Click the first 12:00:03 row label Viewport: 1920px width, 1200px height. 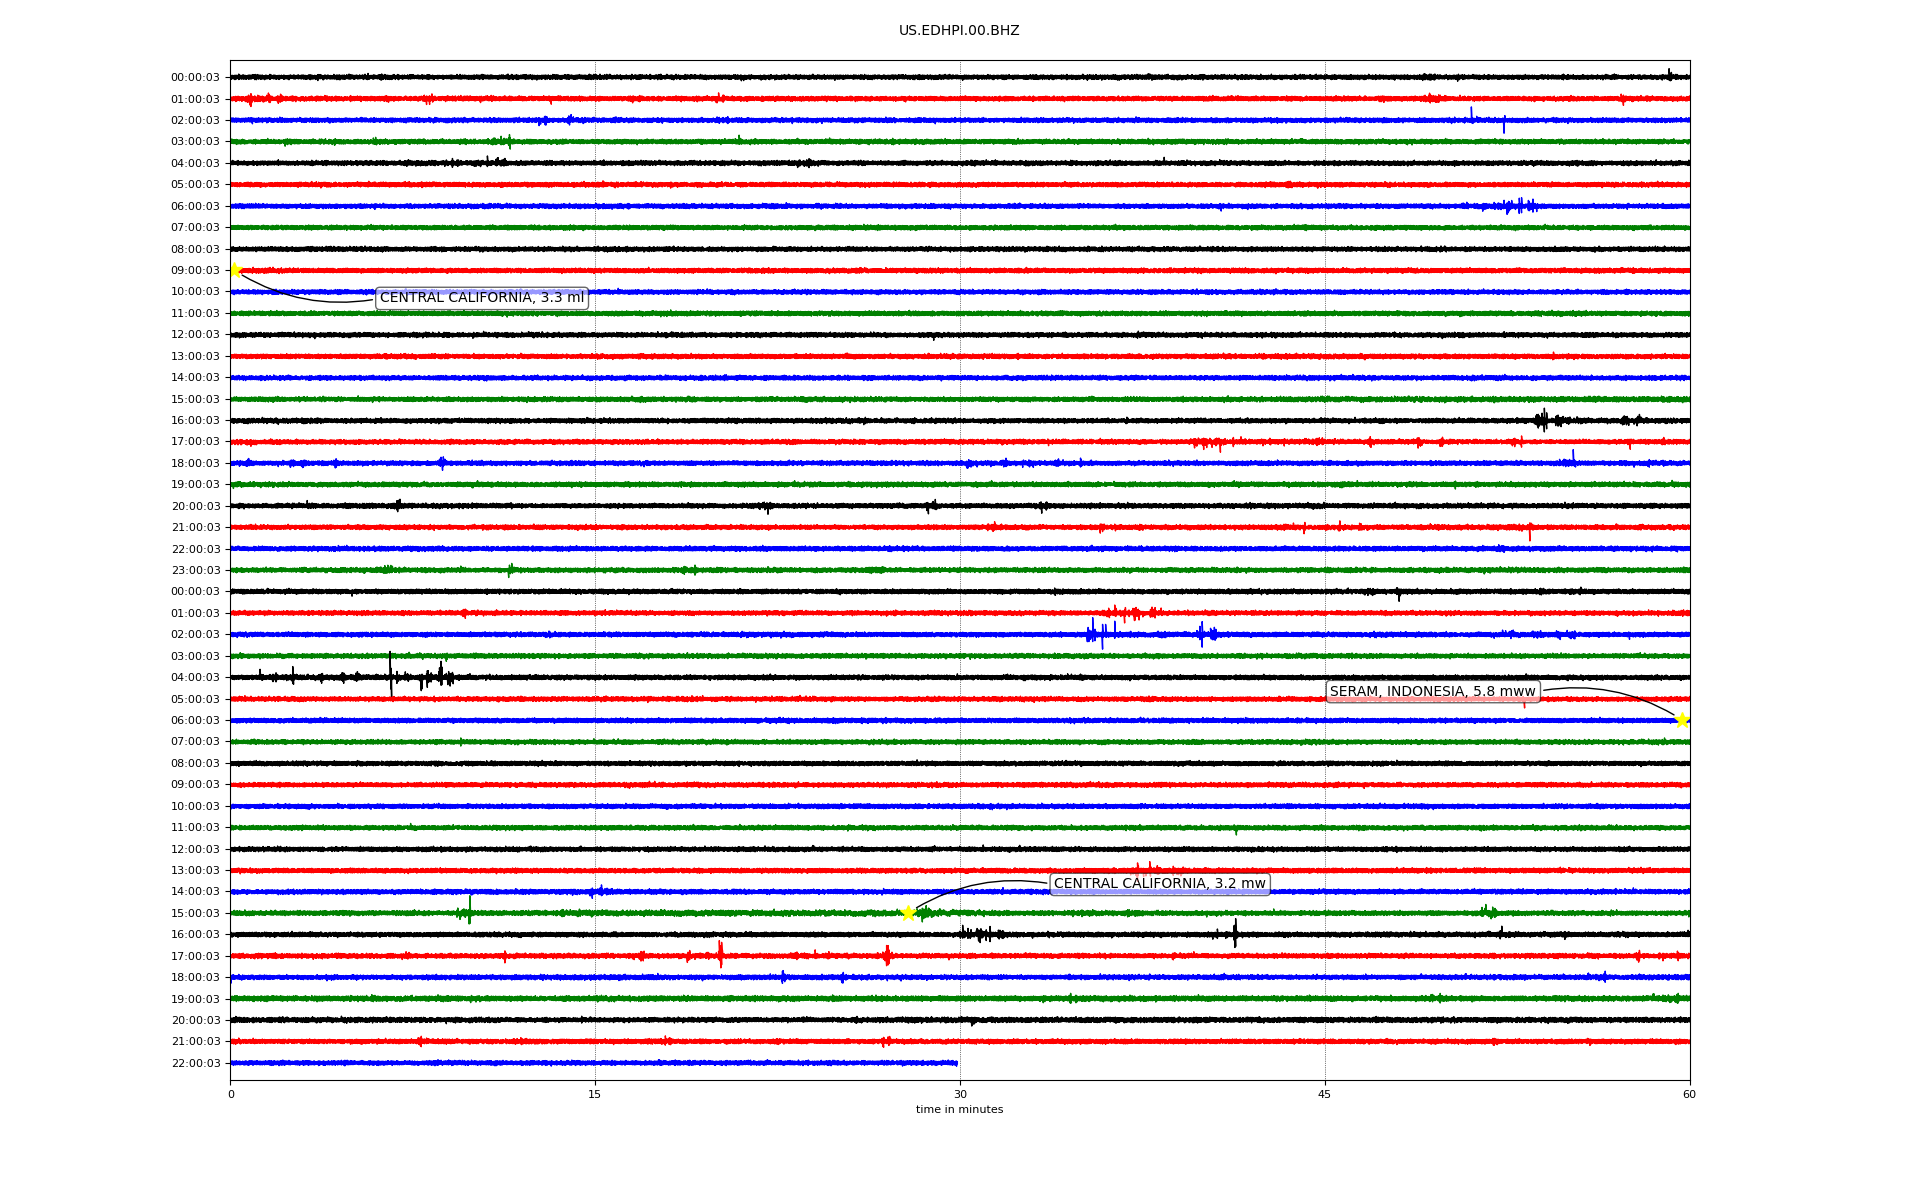click(195, 335)
